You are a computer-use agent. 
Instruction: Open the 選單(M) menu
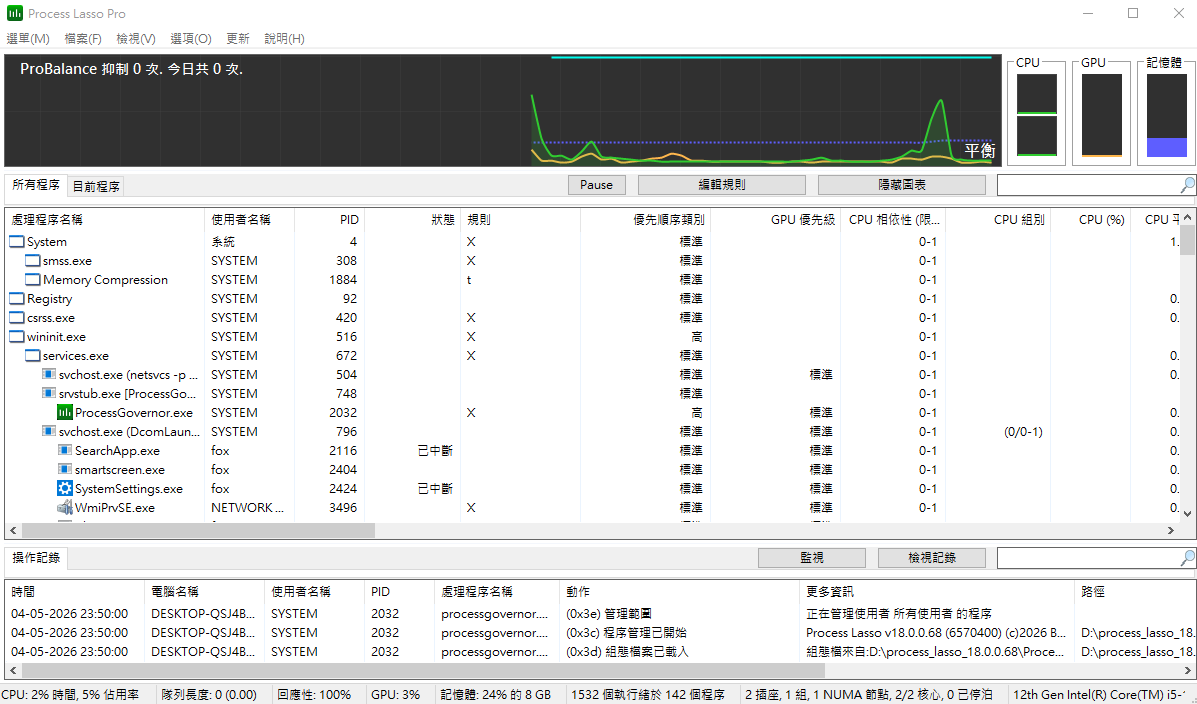pos(28,39)
